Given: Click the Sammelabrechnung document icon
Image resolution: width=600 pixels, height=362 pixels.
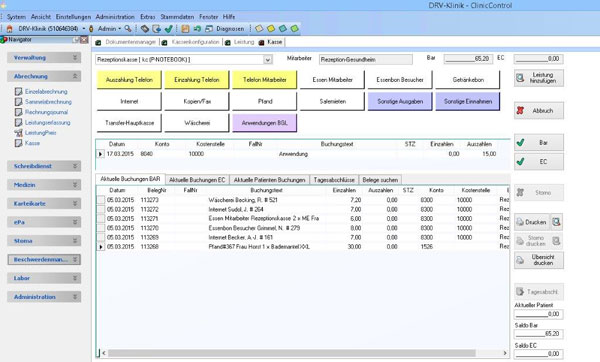Looking at the screenshot, I should 18,102.
